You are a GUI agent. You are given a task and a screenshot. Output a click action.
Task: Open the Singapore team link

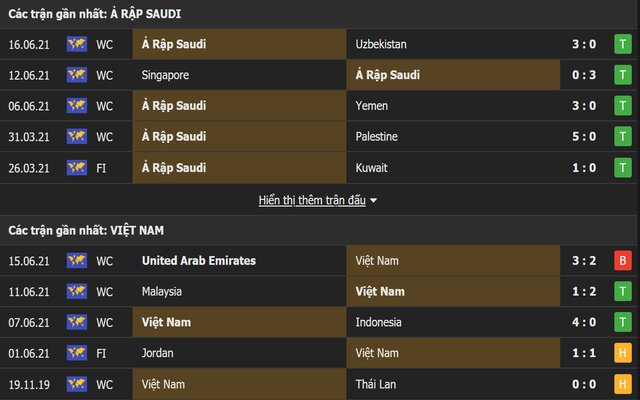166,75
